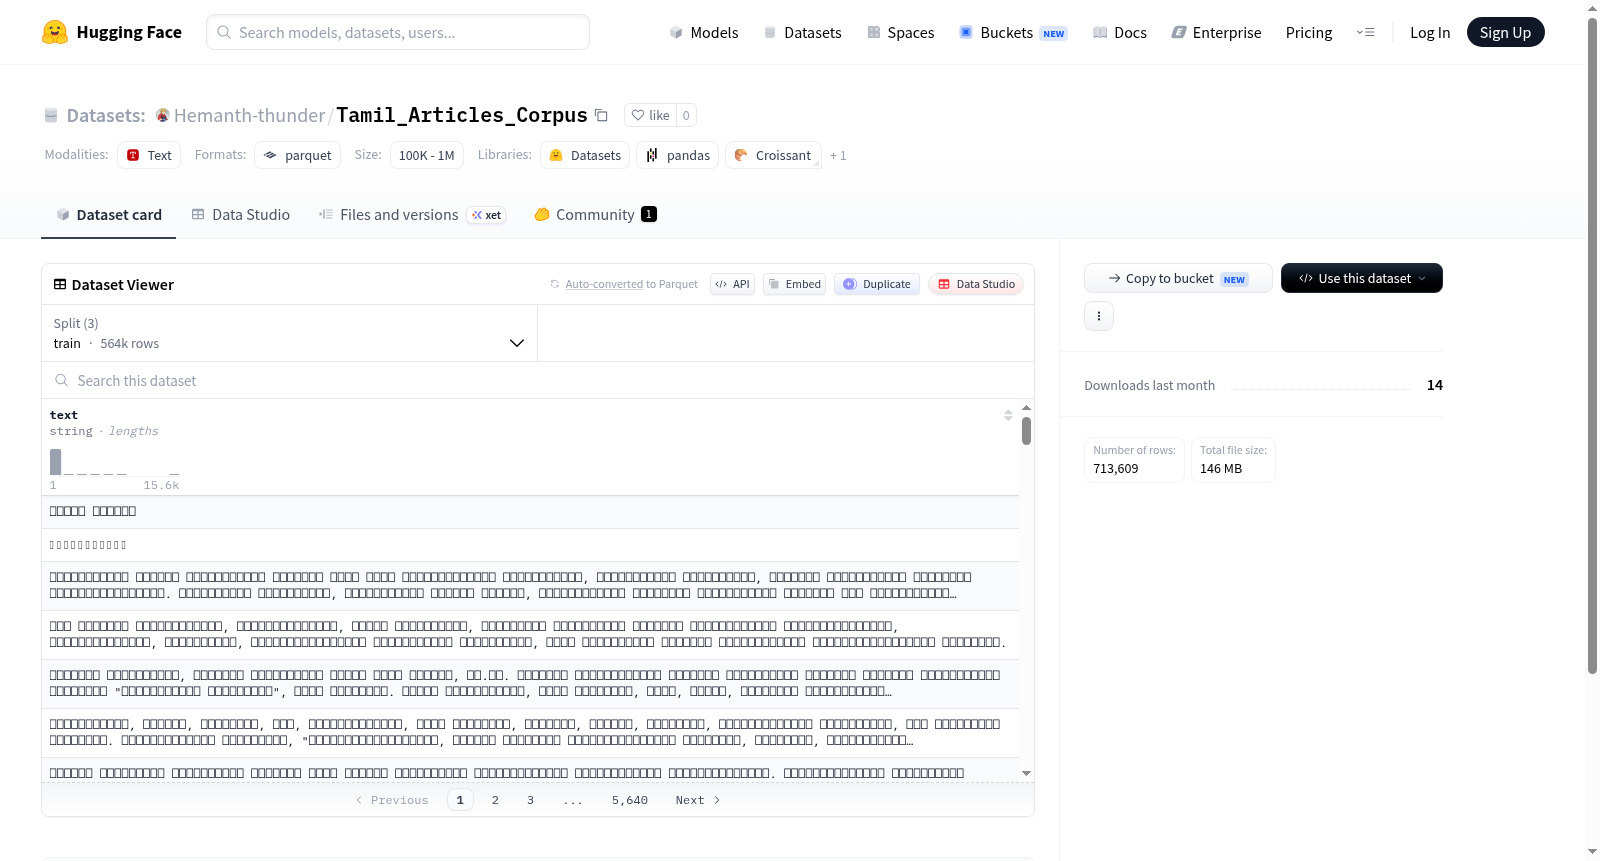Go to page 3 of the viewer
1600x861 pixels.
[x=530, y=800]
